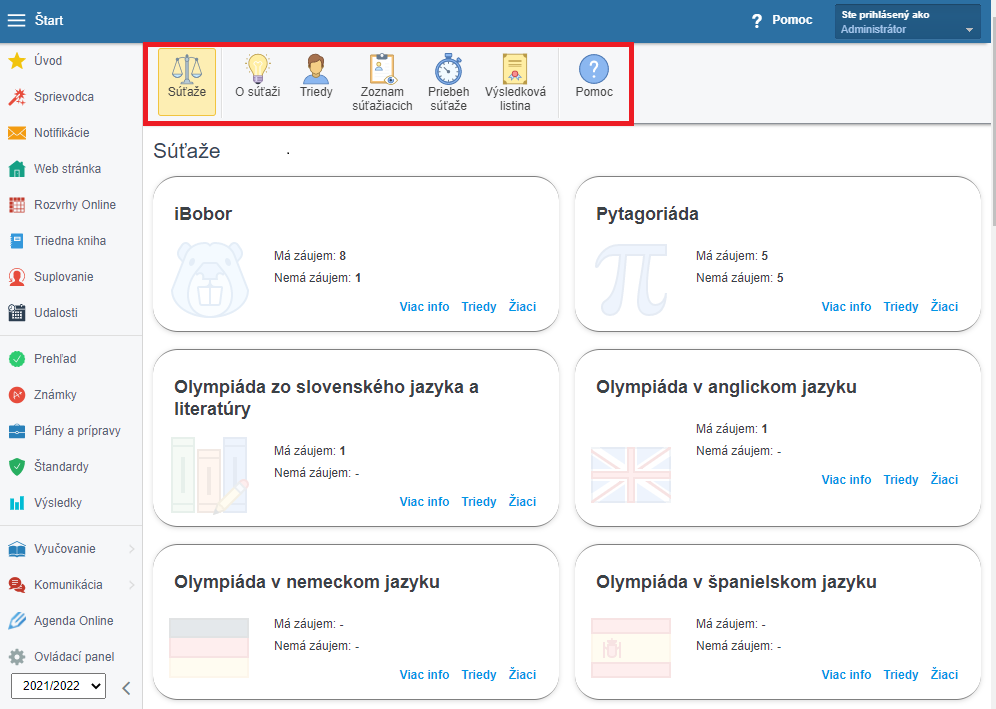
Task: Open Notifikácie envelope icon
Action: point(17,133)
